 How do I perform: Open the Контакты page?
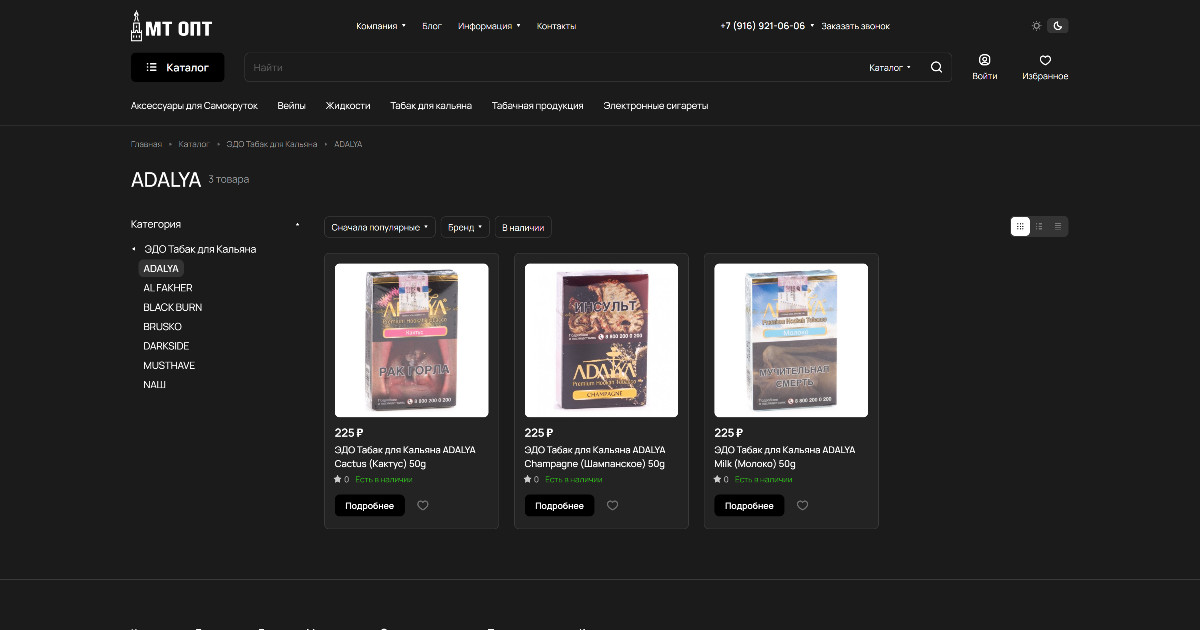click(556, 26)
